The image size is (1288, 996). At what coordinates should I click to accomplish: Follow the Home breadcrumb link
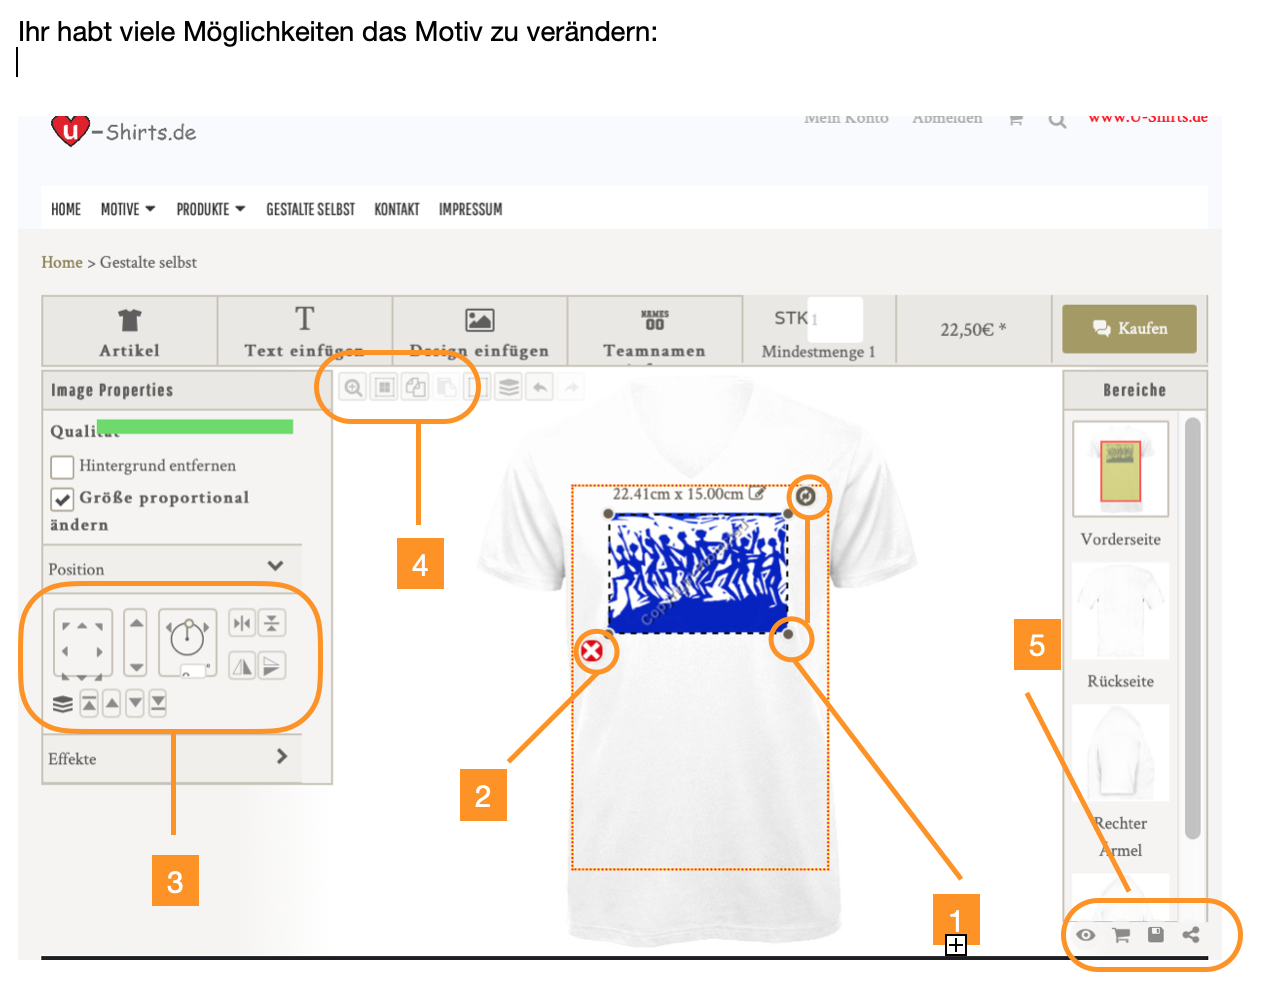coord(62,262)
